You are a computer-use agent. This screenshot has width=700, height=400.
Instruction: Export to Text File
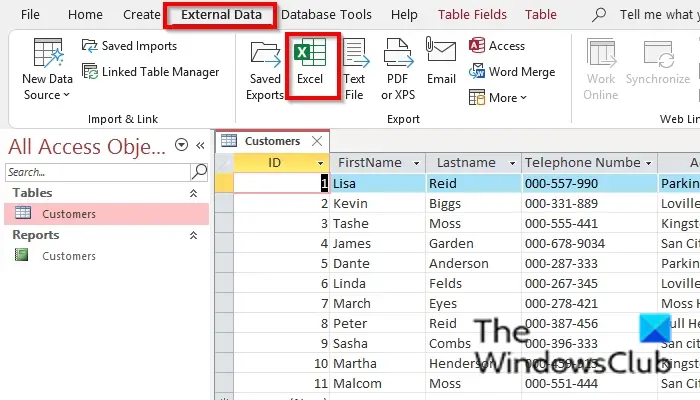pyautogui.click(x=355, y=69)
